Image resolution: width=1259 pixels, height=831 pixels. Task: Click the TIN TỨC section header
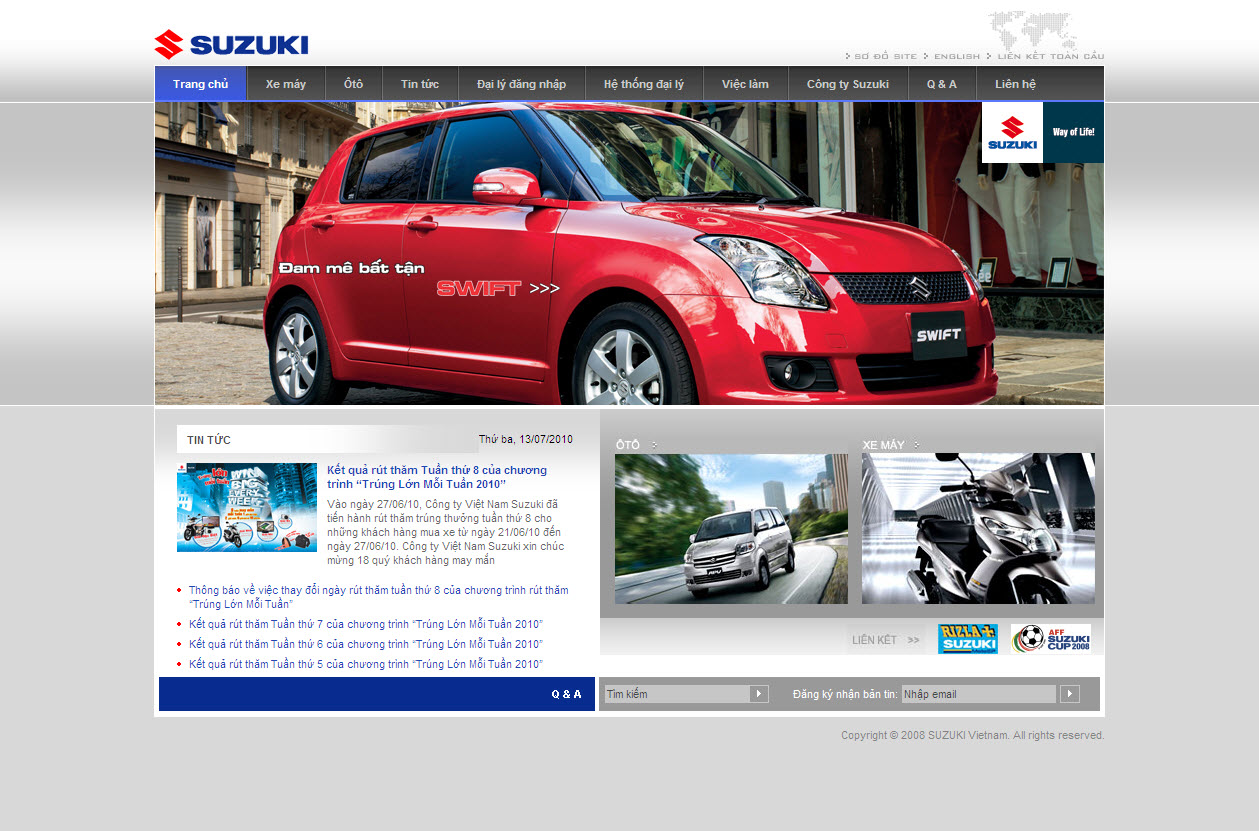(x=209, y=440)
